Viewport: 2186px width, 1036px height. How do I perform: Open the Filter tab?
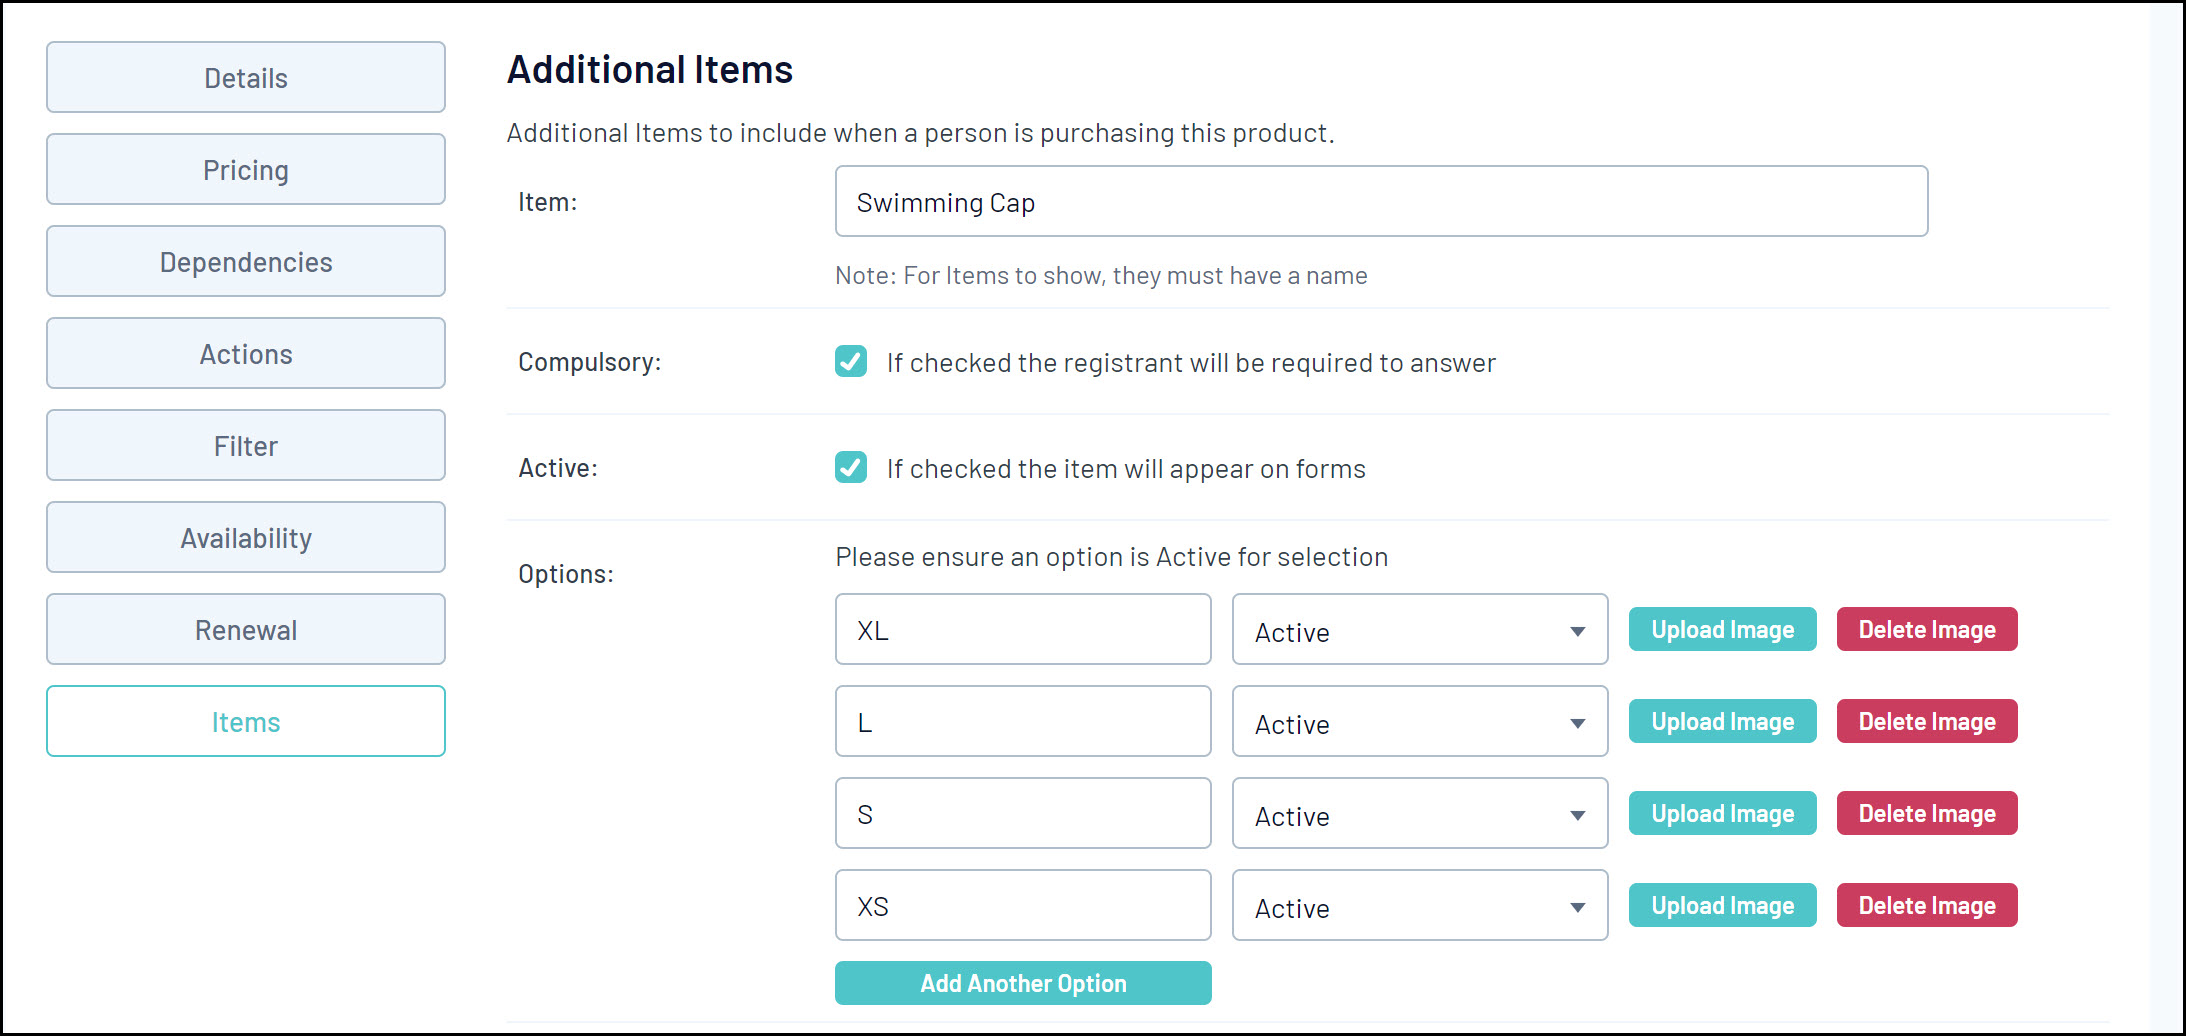coord(246,446)
